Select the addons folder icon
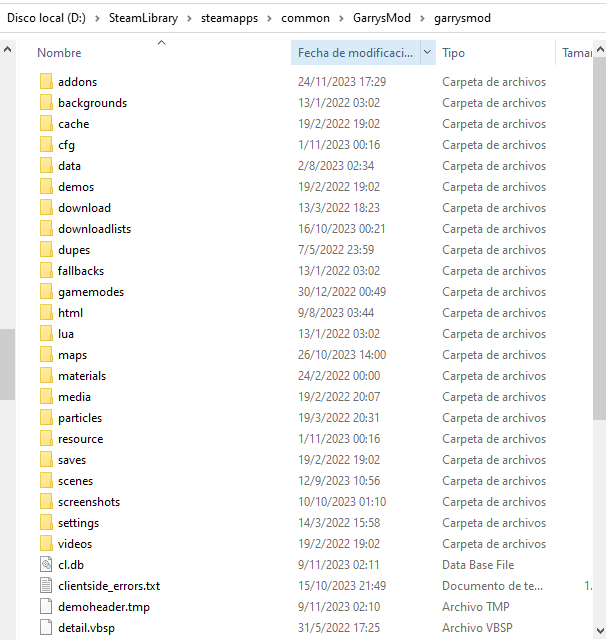606x640 pixels. click(46, 82)
